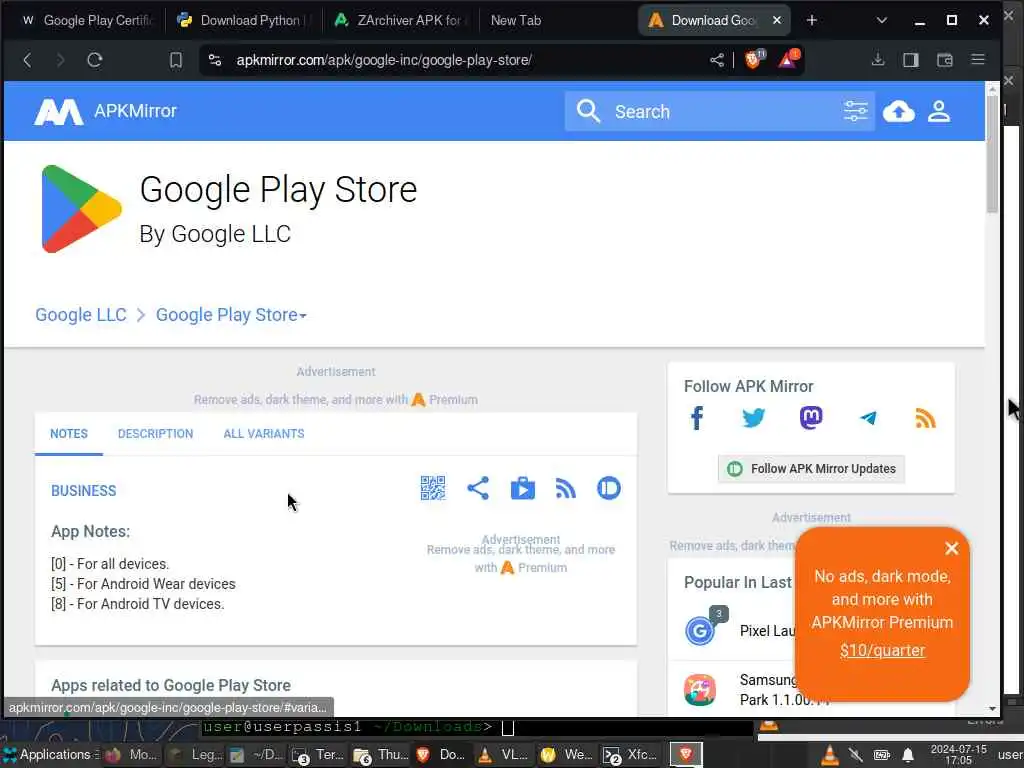Open Brave Shields lion icon
This screenshot has width=1024, height=768.
[x=753, y=59]
